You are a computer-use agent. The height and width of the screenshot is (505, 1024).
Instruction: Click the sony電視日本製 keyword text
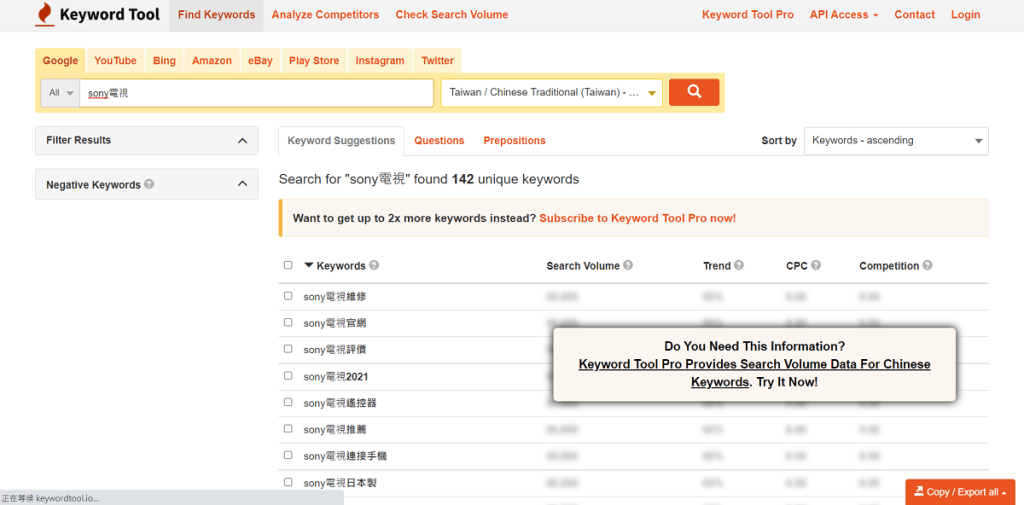point(340,483)
